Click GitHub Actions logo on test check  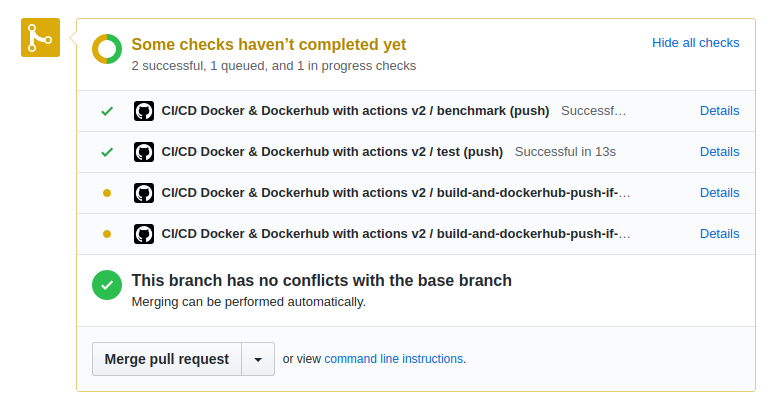(x=143, y=152)
